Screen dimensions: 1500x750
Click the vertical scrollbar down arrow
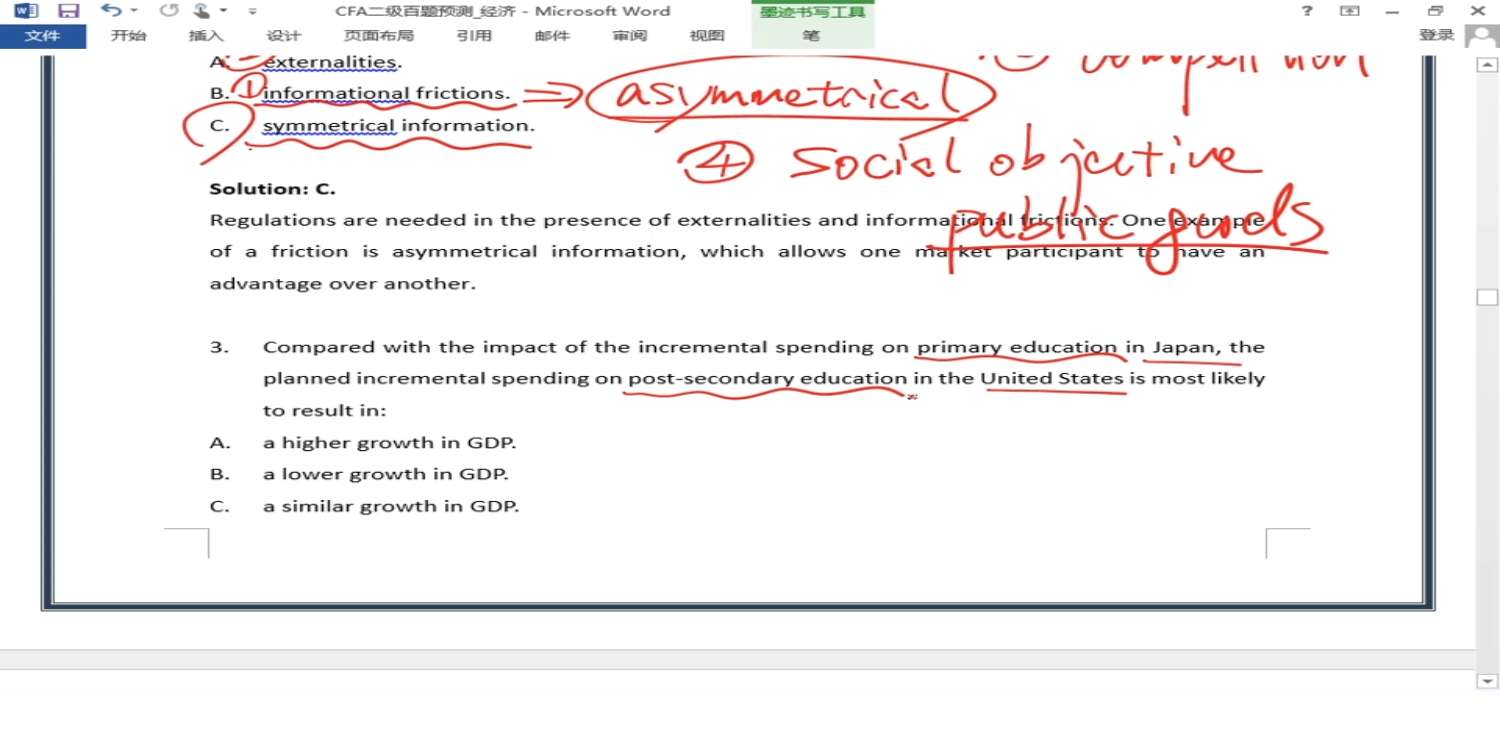tap(1487, 681)
